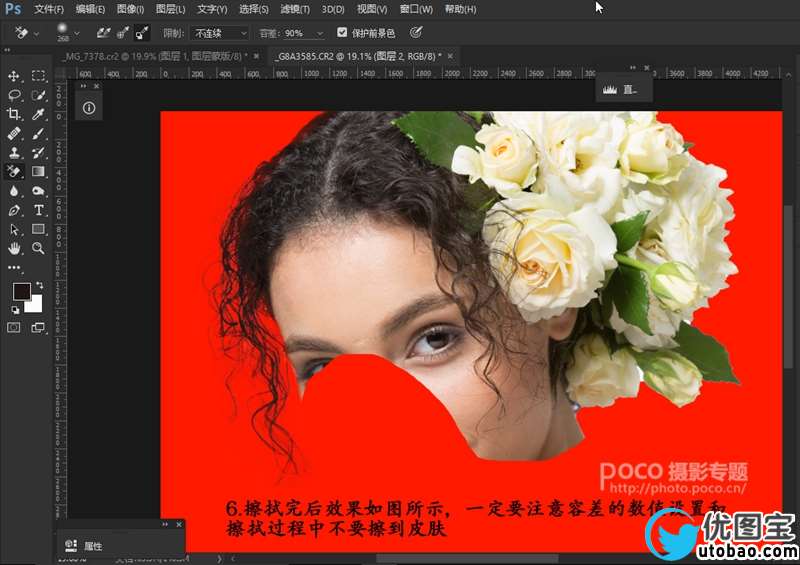Open the 滤镜(T) menu
This screenshot has height=565, width=800.
[295, 9]
